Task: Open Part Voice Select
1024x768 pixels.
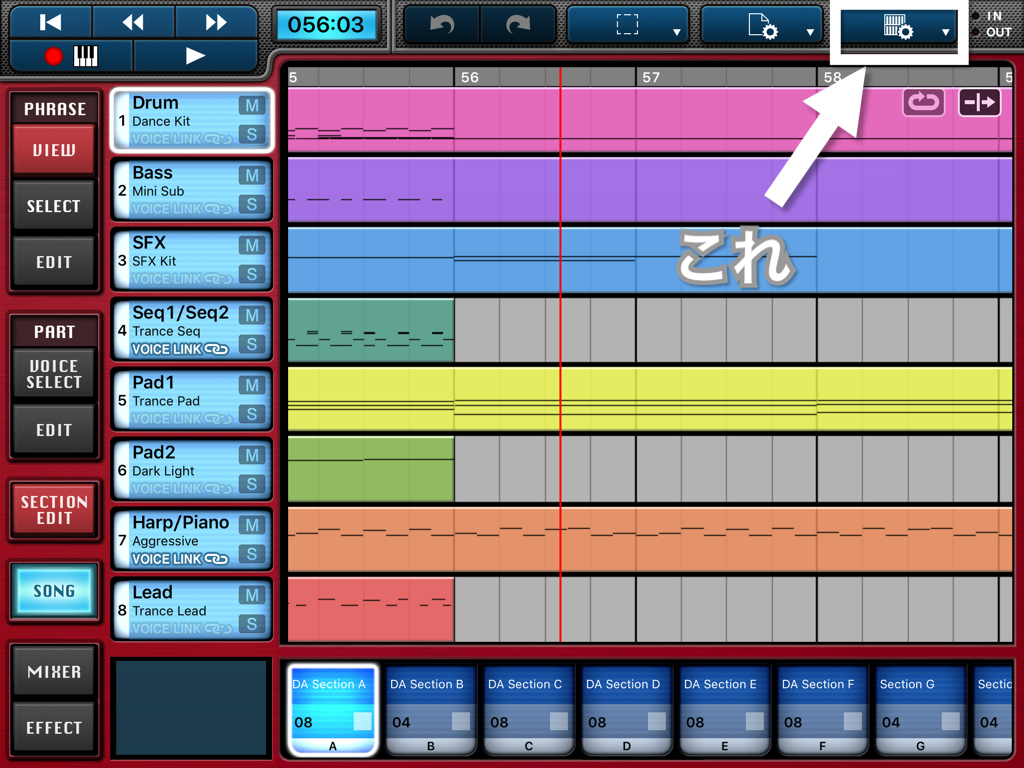Action: point(54,374)
